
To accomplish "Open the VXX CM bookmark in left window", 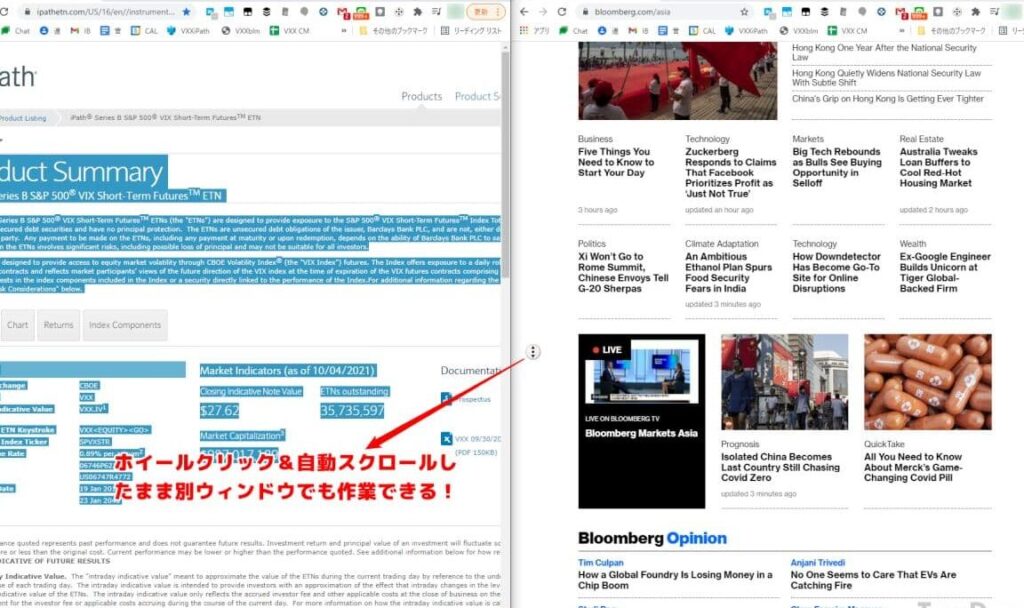I will click(289, 31).
